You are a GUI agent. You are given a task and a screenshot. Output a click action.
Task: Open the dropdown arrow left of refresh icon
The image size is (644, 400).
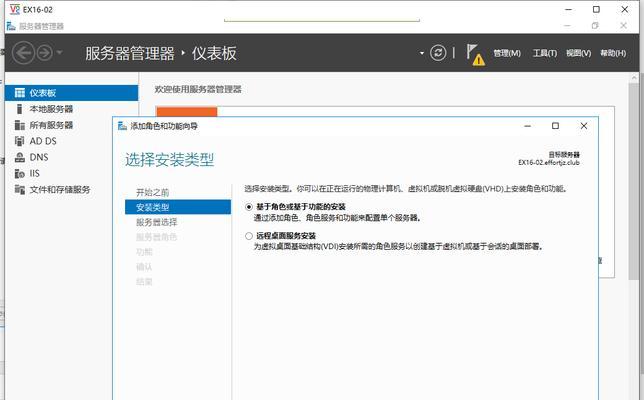422,53
